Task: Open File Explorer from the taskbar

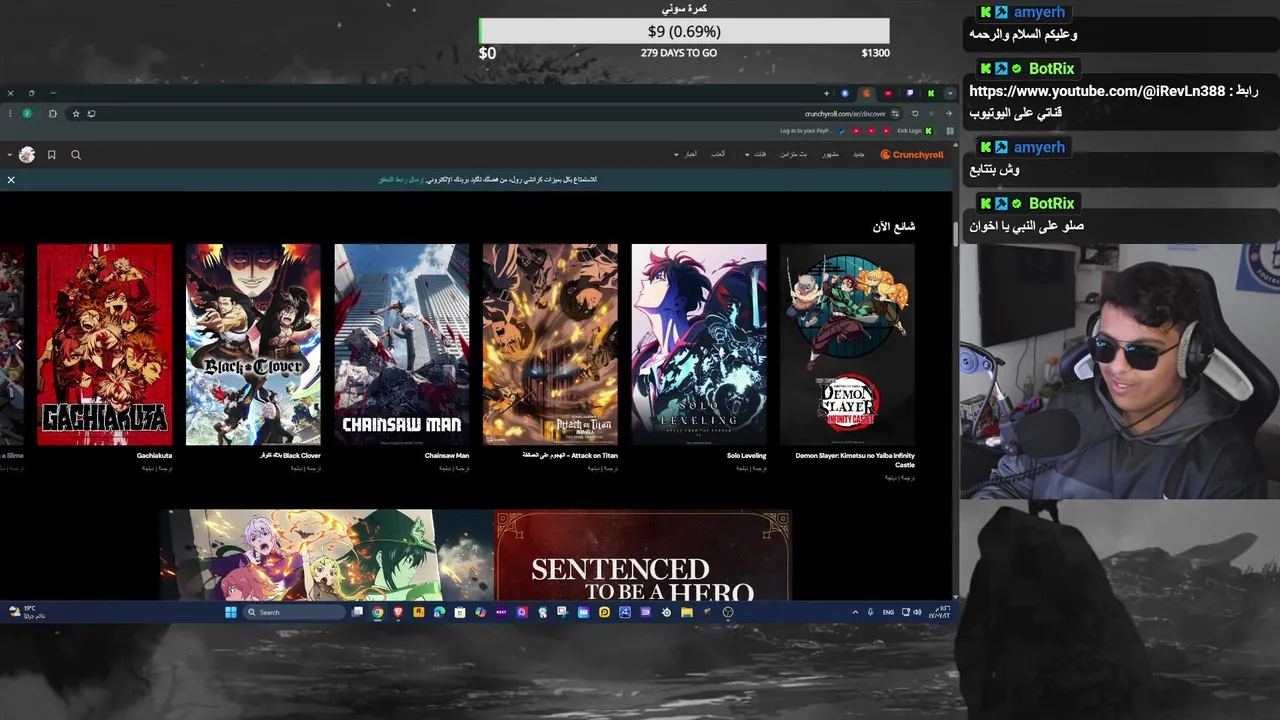Action: [687, 612]
